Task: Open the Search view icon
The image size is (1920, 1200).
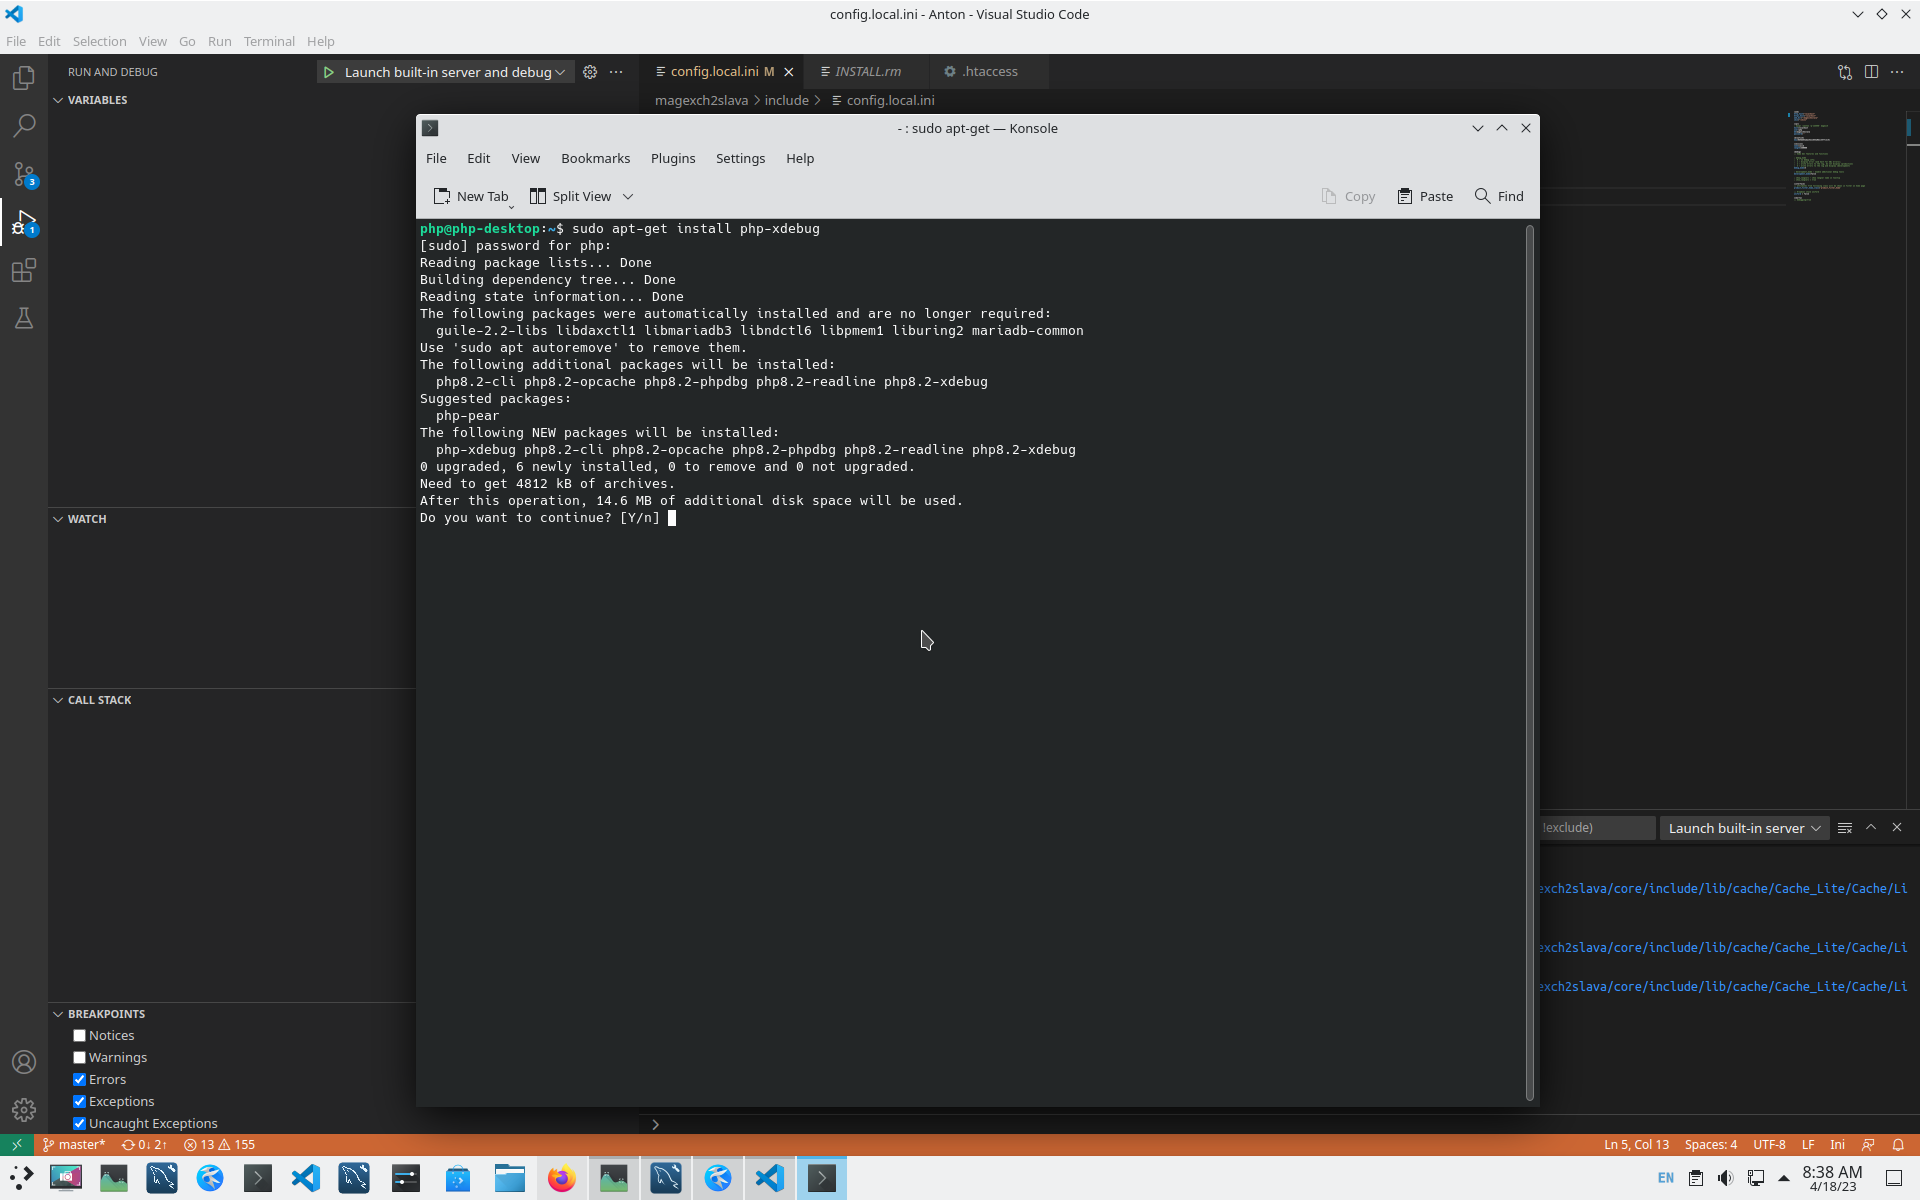Action: 24,126
